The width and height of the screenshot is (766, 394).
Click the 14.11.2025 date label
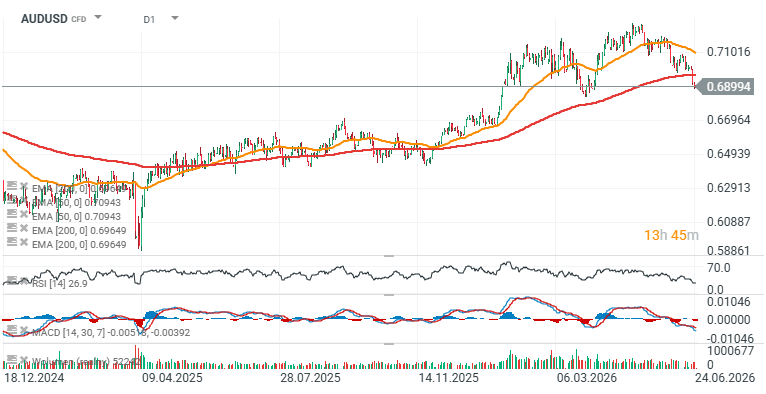448,378
